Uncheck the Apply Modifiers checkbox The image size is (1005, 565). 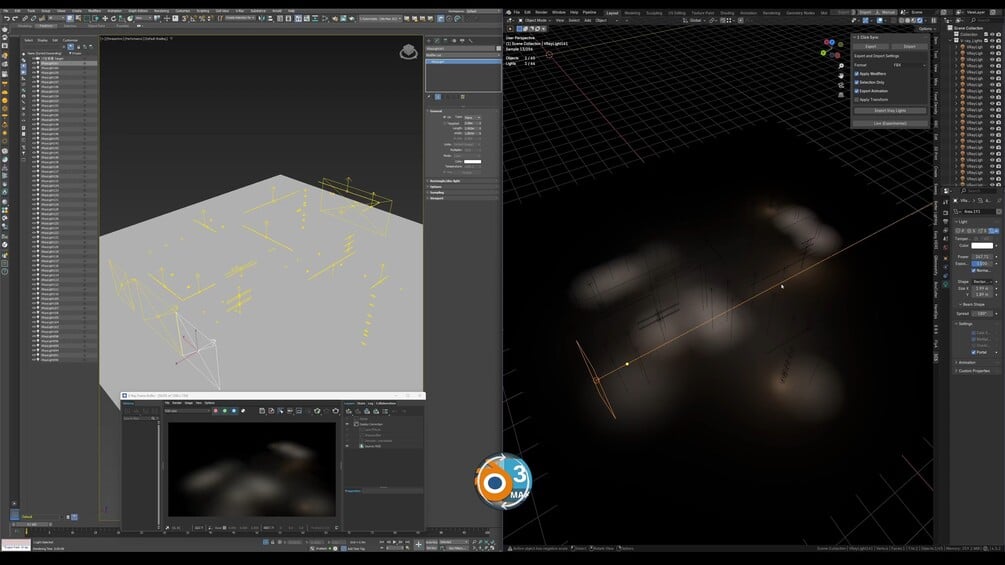pyautogui.click(x=857, y=74)
